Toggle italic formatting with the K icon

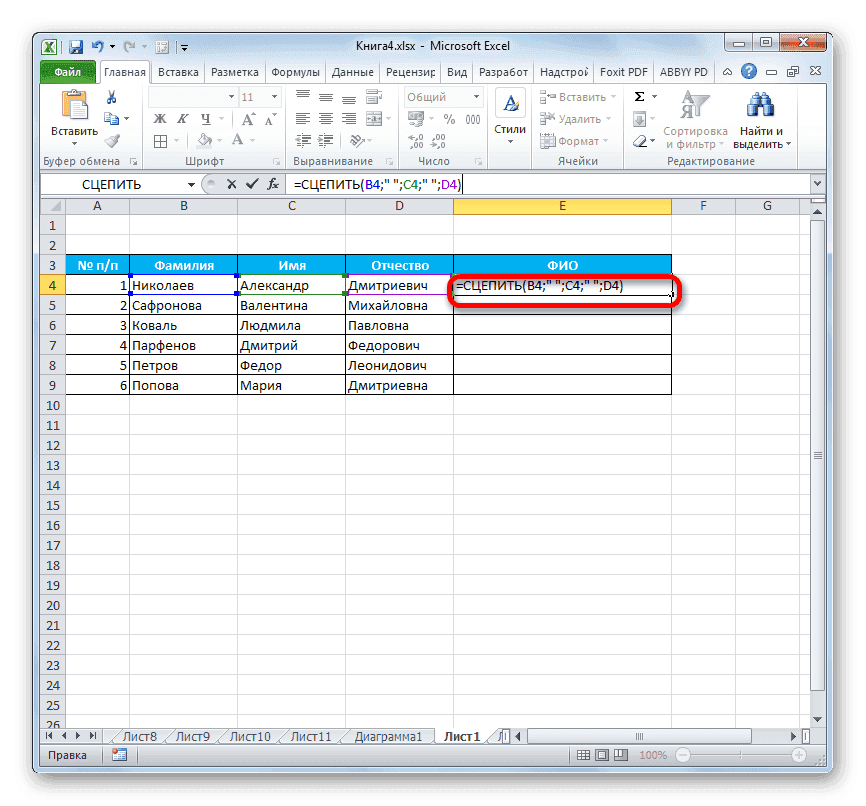point(183,117)
